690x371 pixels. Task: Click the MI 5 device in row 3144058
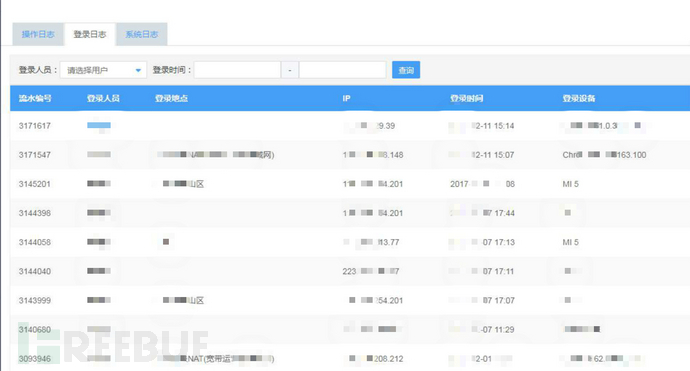pos(570,242)
